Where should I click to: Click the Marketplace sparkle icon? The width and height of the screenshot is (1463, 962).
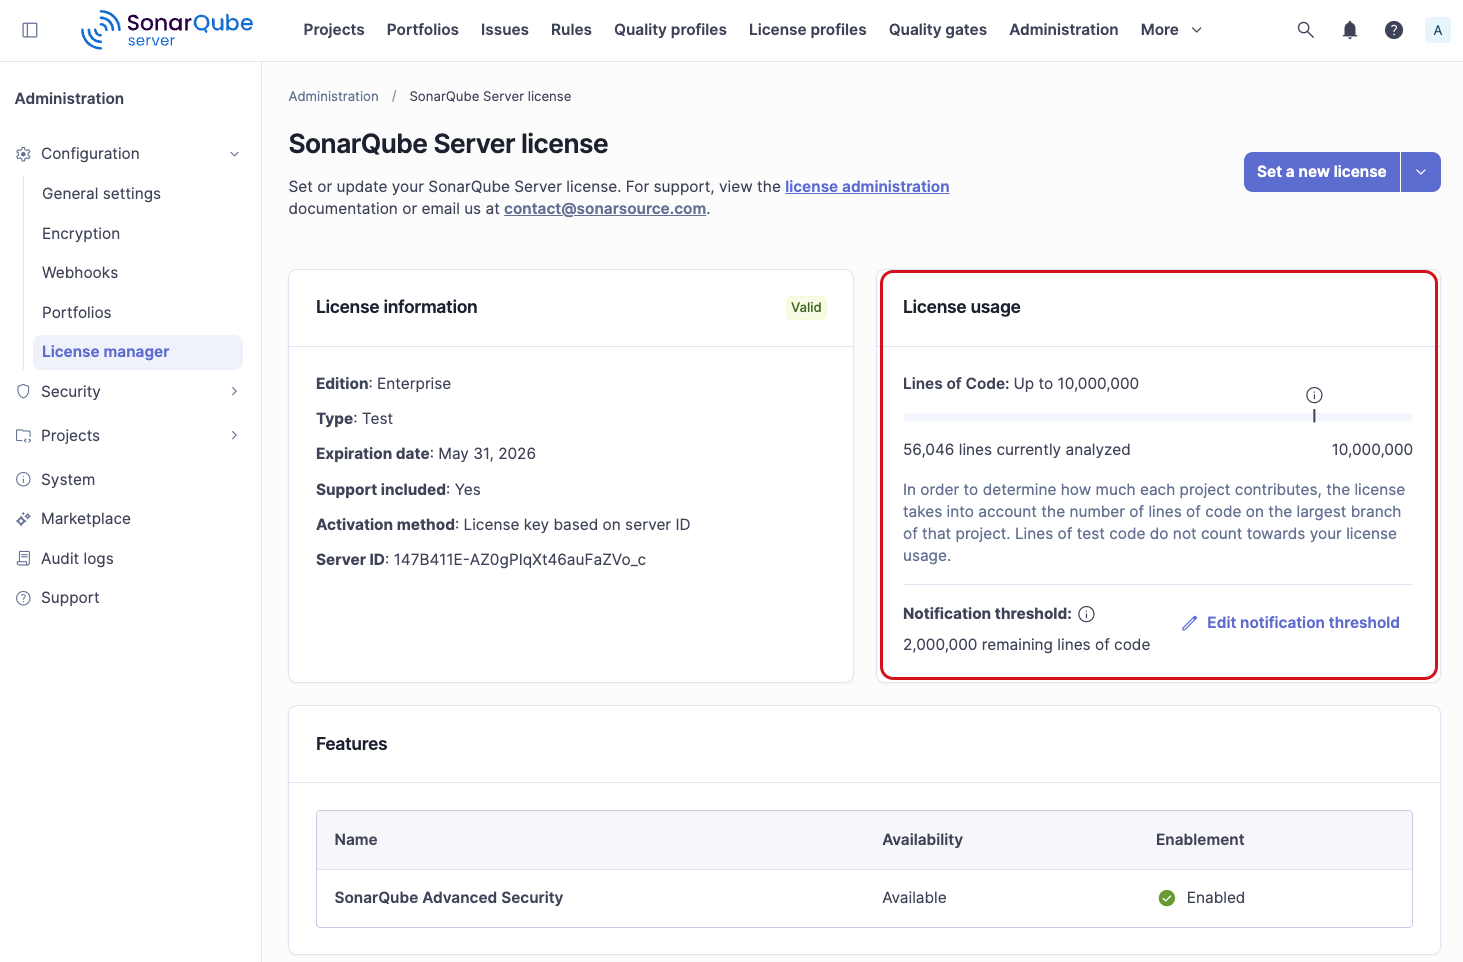tap(24, 519)
